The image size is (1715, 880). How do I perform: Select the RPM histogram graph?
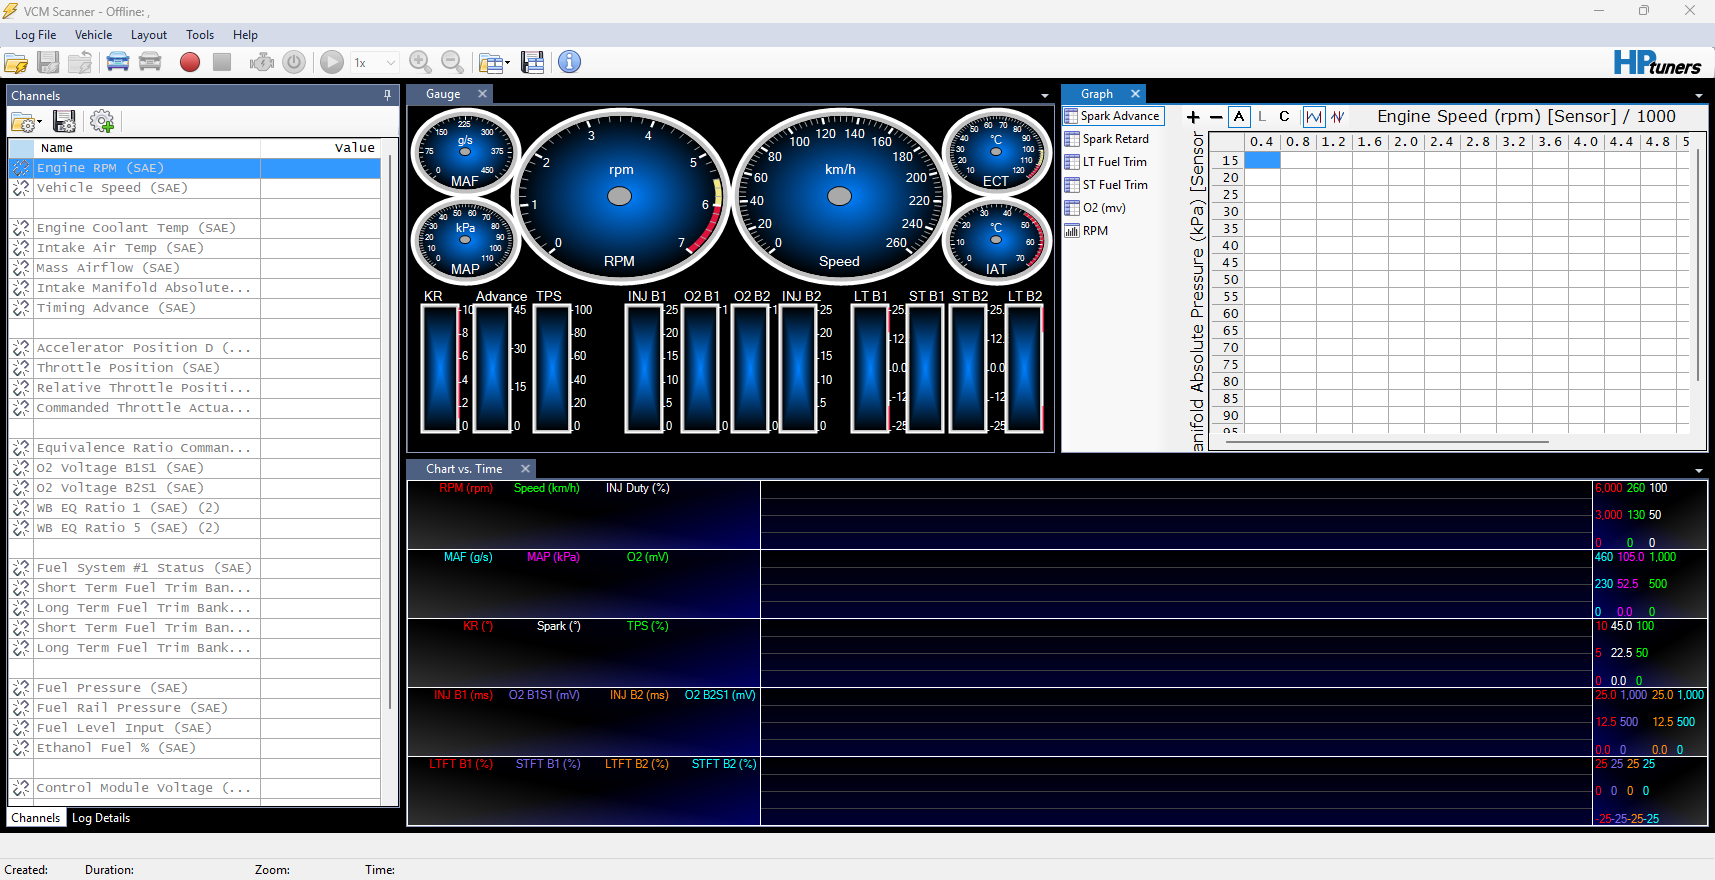click(x=1086, y=231)
